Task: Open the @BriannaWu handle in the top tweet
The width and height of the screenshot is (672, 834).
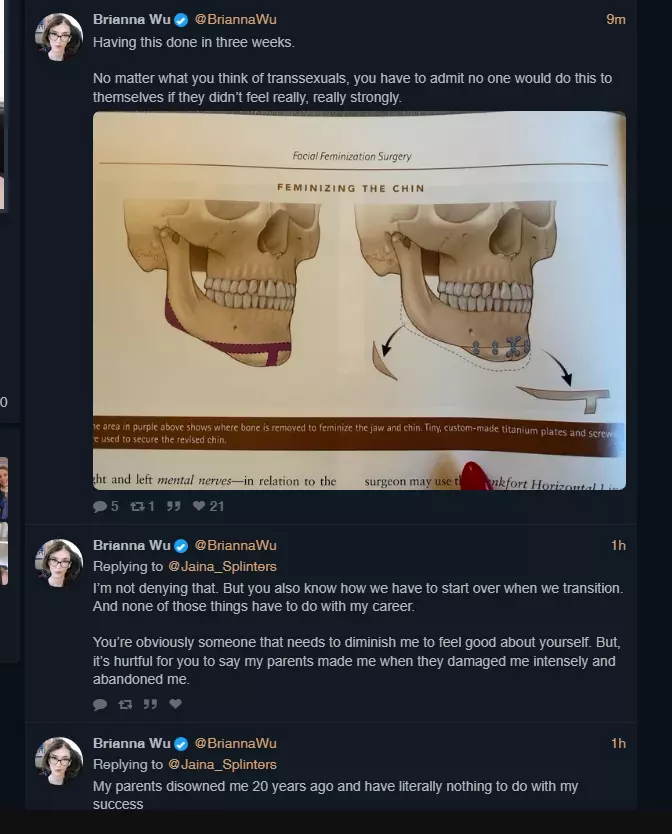Action: click(236, 20)
